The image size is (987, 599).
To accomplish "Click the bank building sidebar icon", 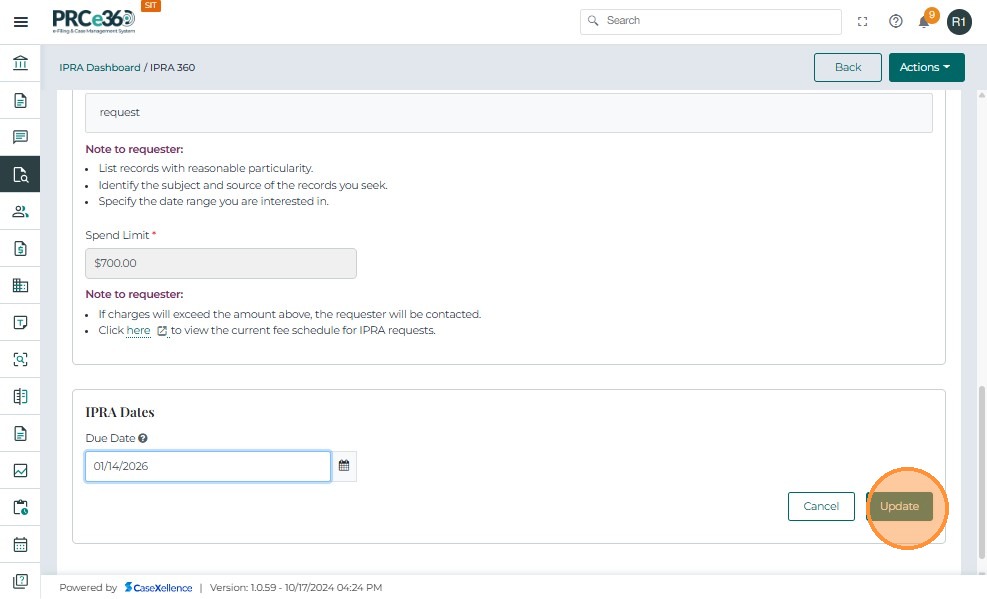I will (20, 64).
